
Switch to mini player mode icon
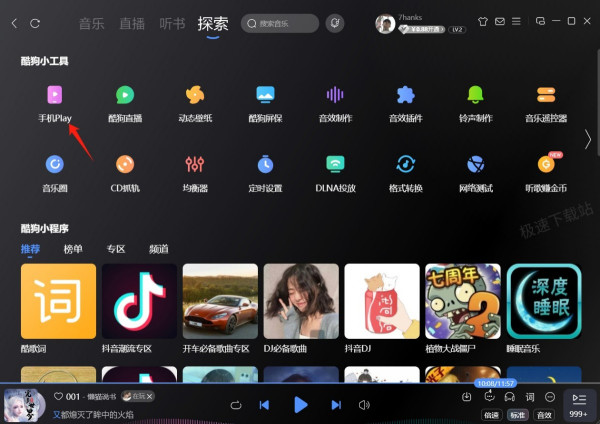(540, 21)
